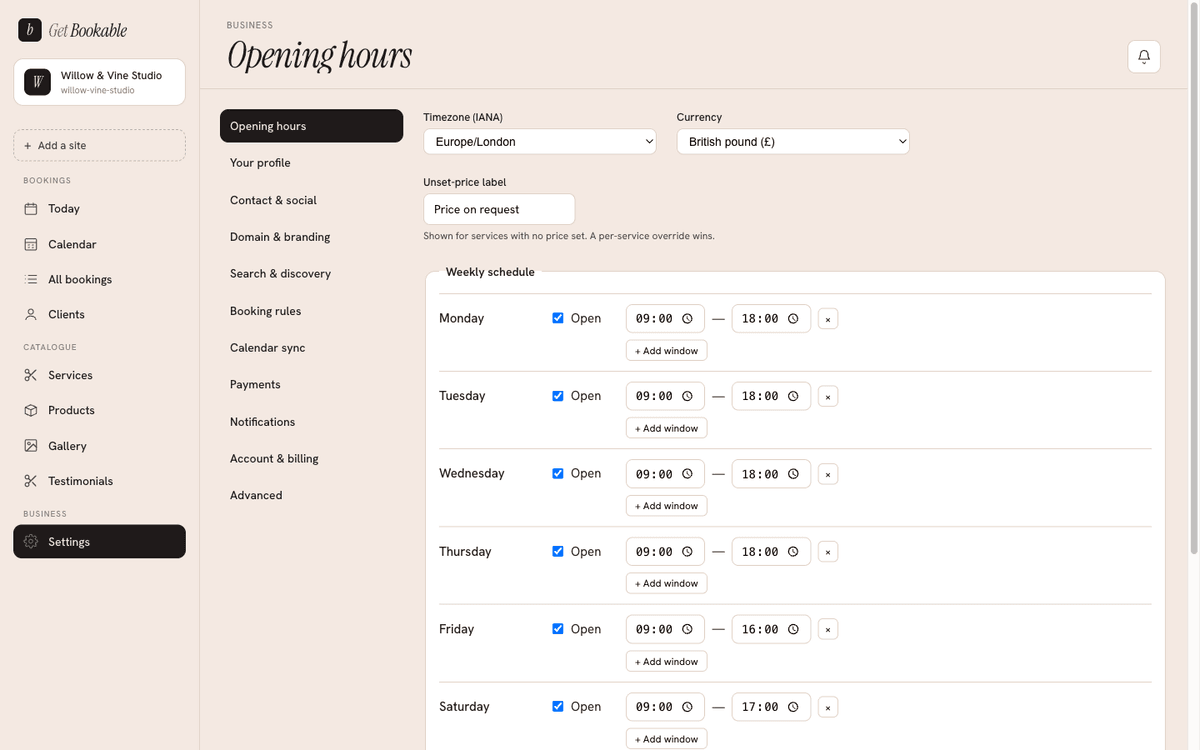Open Calendar sync settings
1200x750 pixels.
coord(311,348)
